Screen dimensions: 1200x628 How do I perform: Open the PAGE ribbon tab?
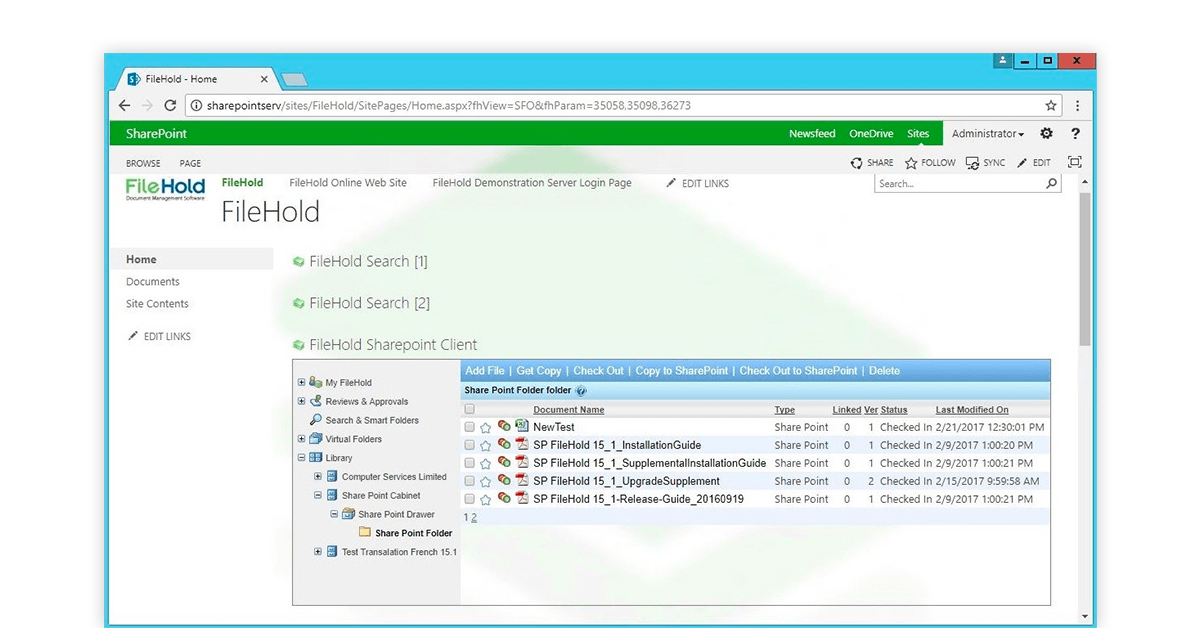tap(190, 163)
